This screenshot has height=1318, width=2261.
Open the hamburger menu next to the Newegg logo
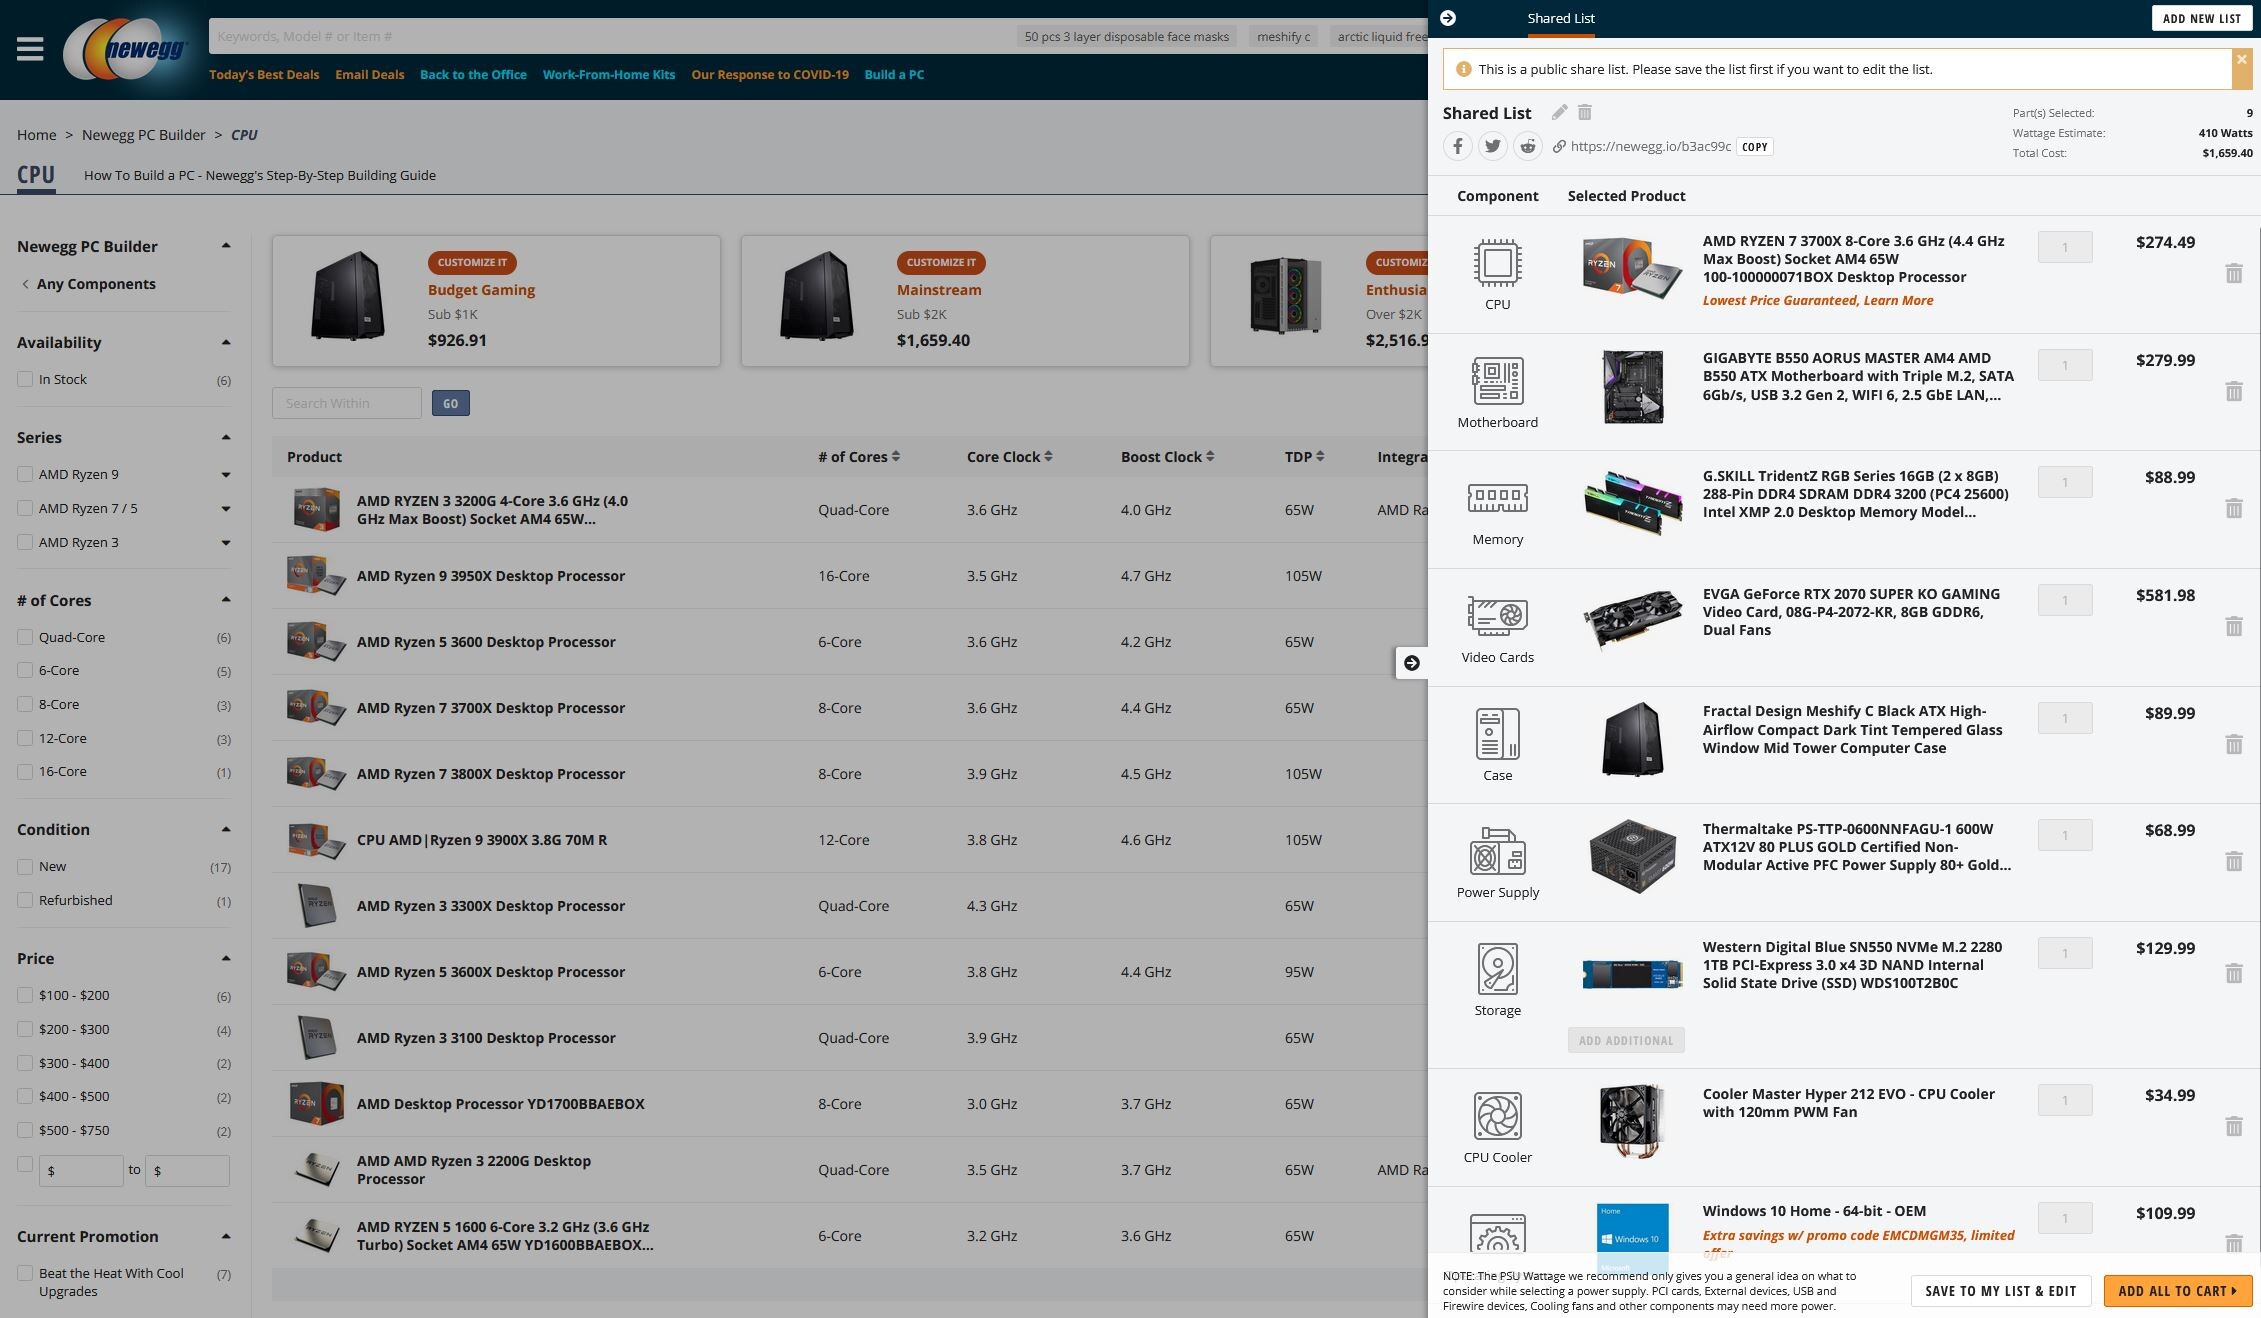pyautogui.click(x=30, y=49)
